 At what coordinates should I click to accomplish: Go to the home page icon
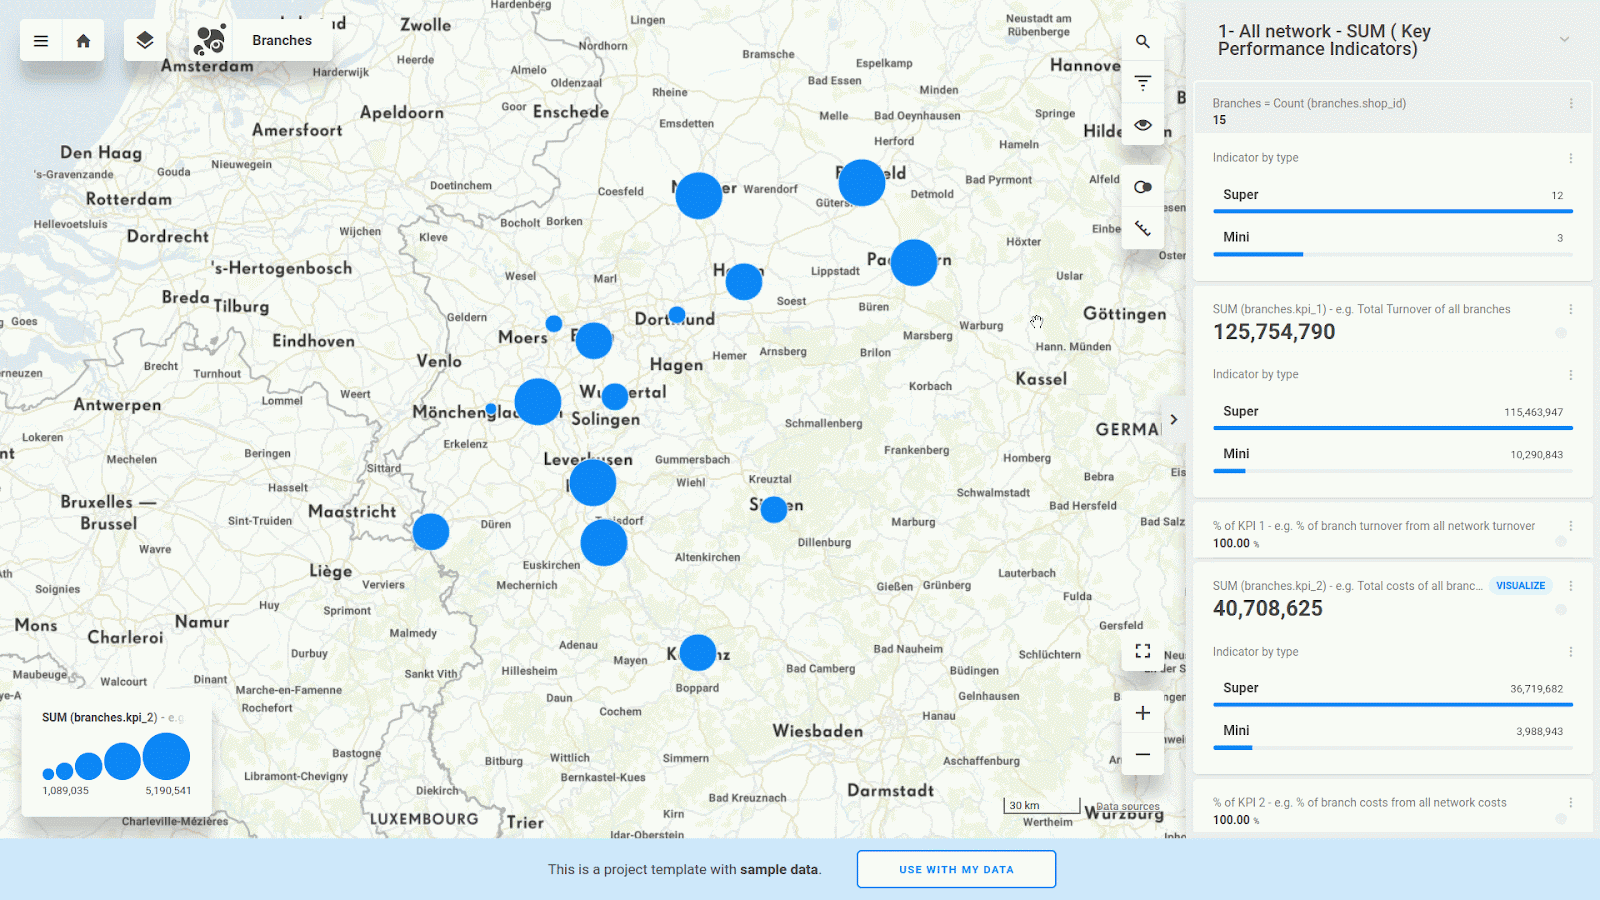[x=84, y=41]
